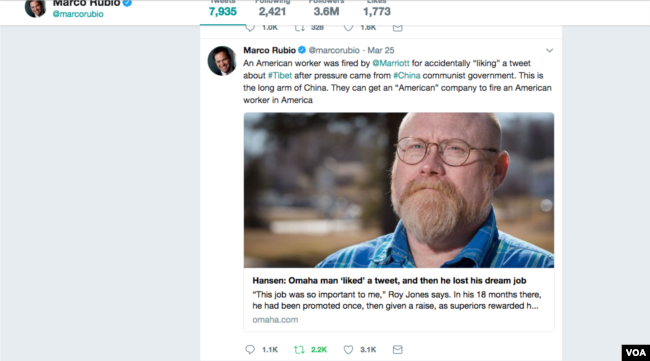This screenshot has height=361, width=650.
Task: Click Marco Rubio tweet avatar
Action: pos(222,61)
